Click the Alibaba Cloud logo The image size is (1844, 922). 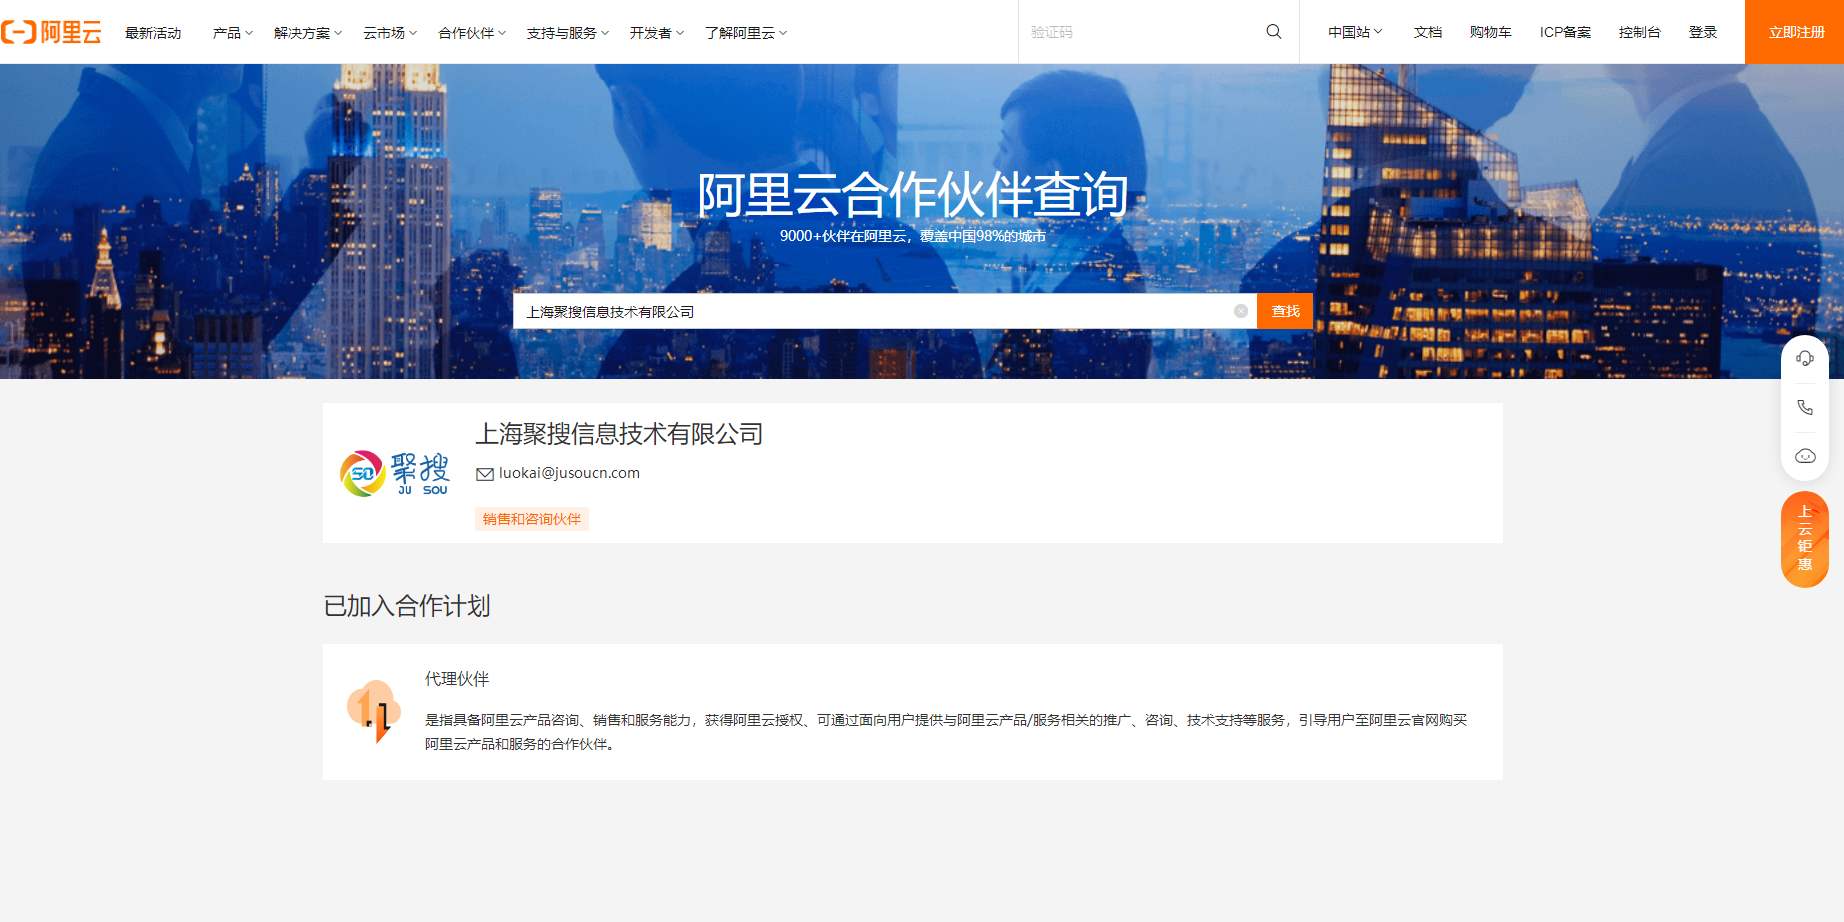coord(52,32)
